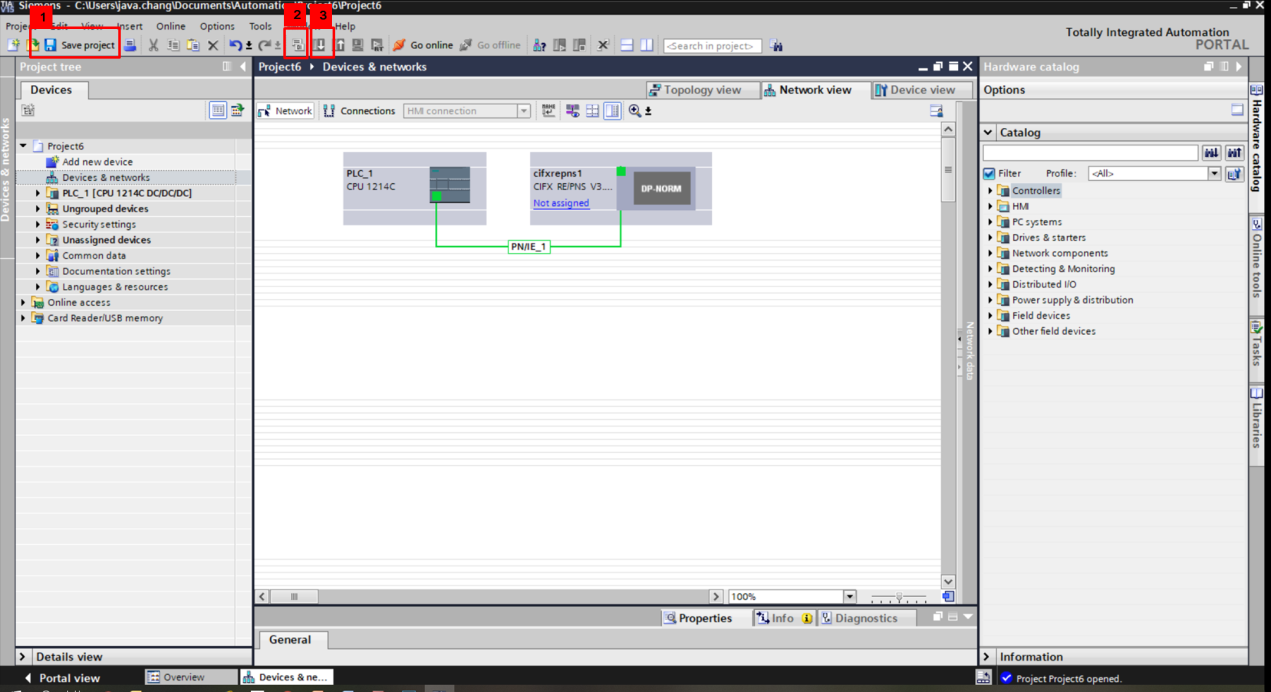Click the Delete X icon
The image size is (1271, 692).
point(213,45)
